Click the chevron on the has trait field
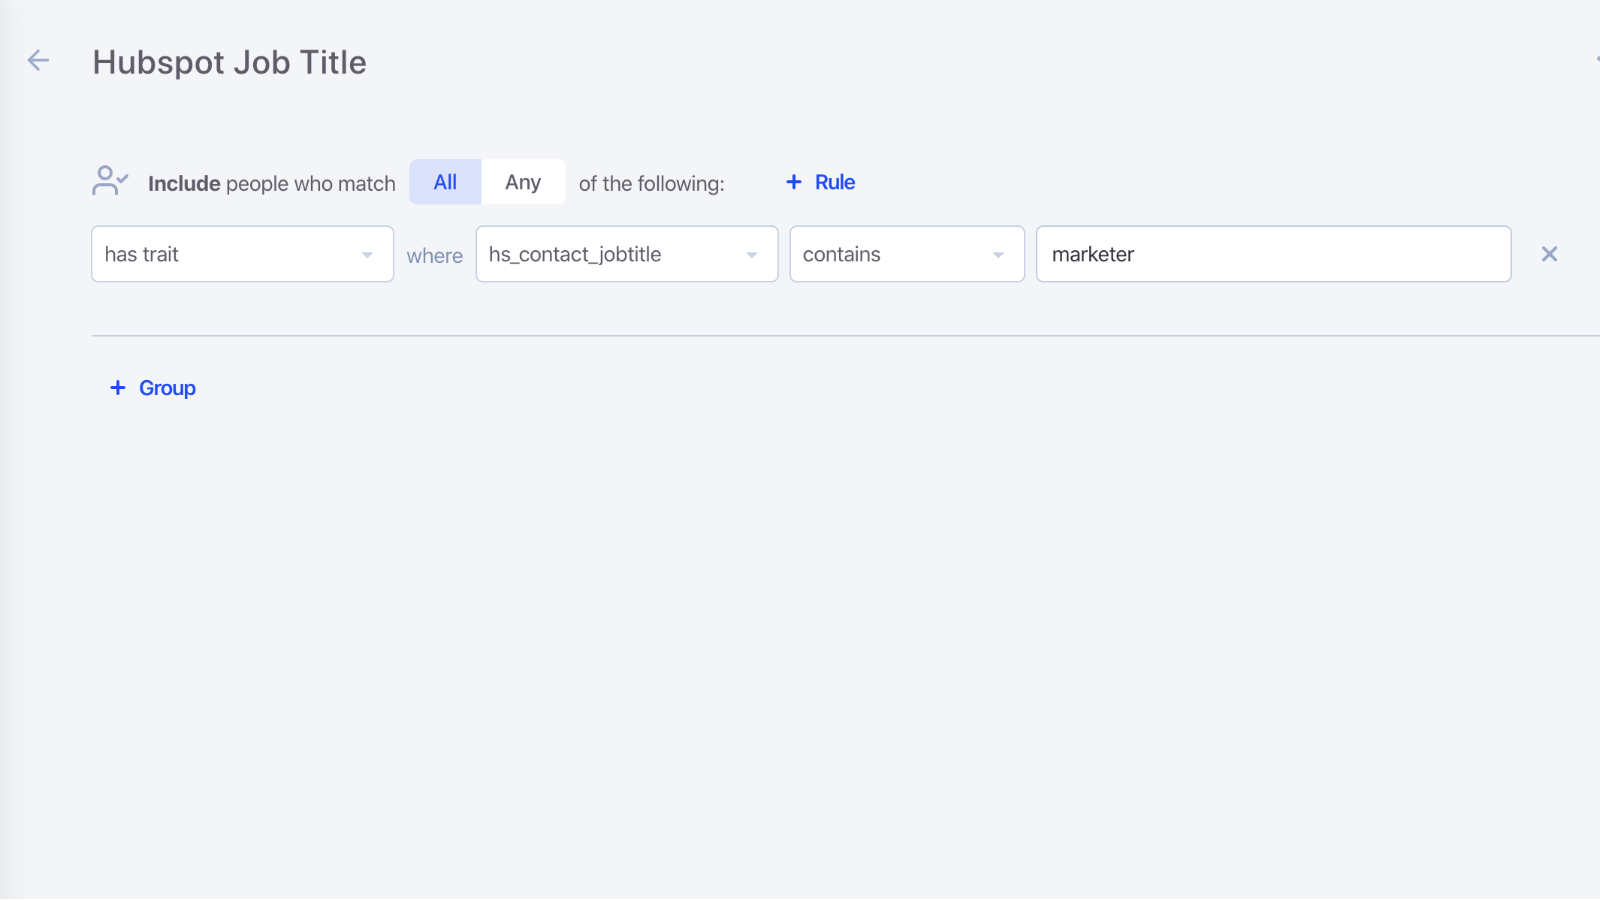Viewport: 1600px width, 900px height. pos(367,255)
